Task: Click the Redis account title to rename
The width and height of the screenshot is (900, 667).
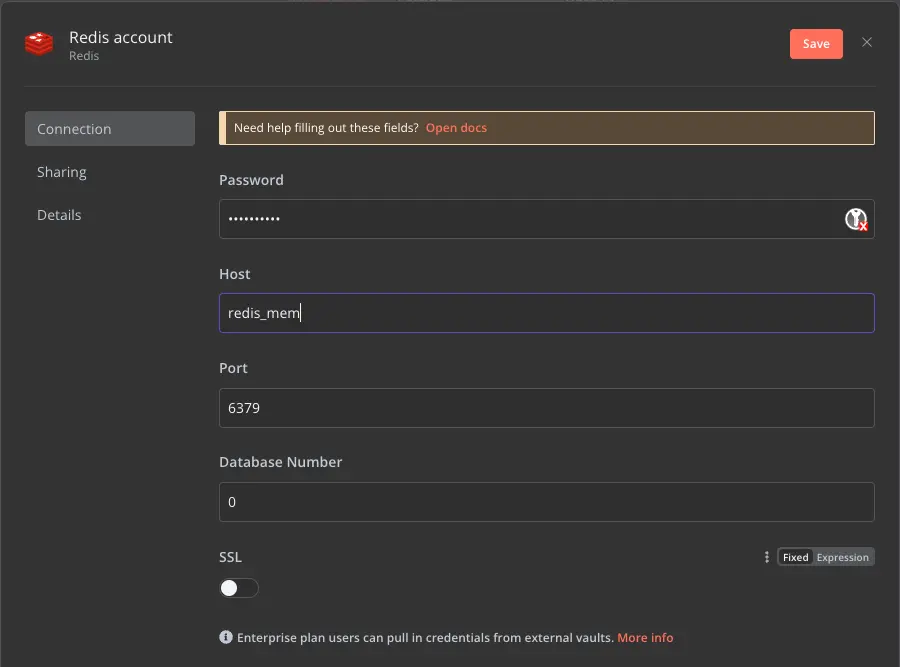Action: pos(121,37)
